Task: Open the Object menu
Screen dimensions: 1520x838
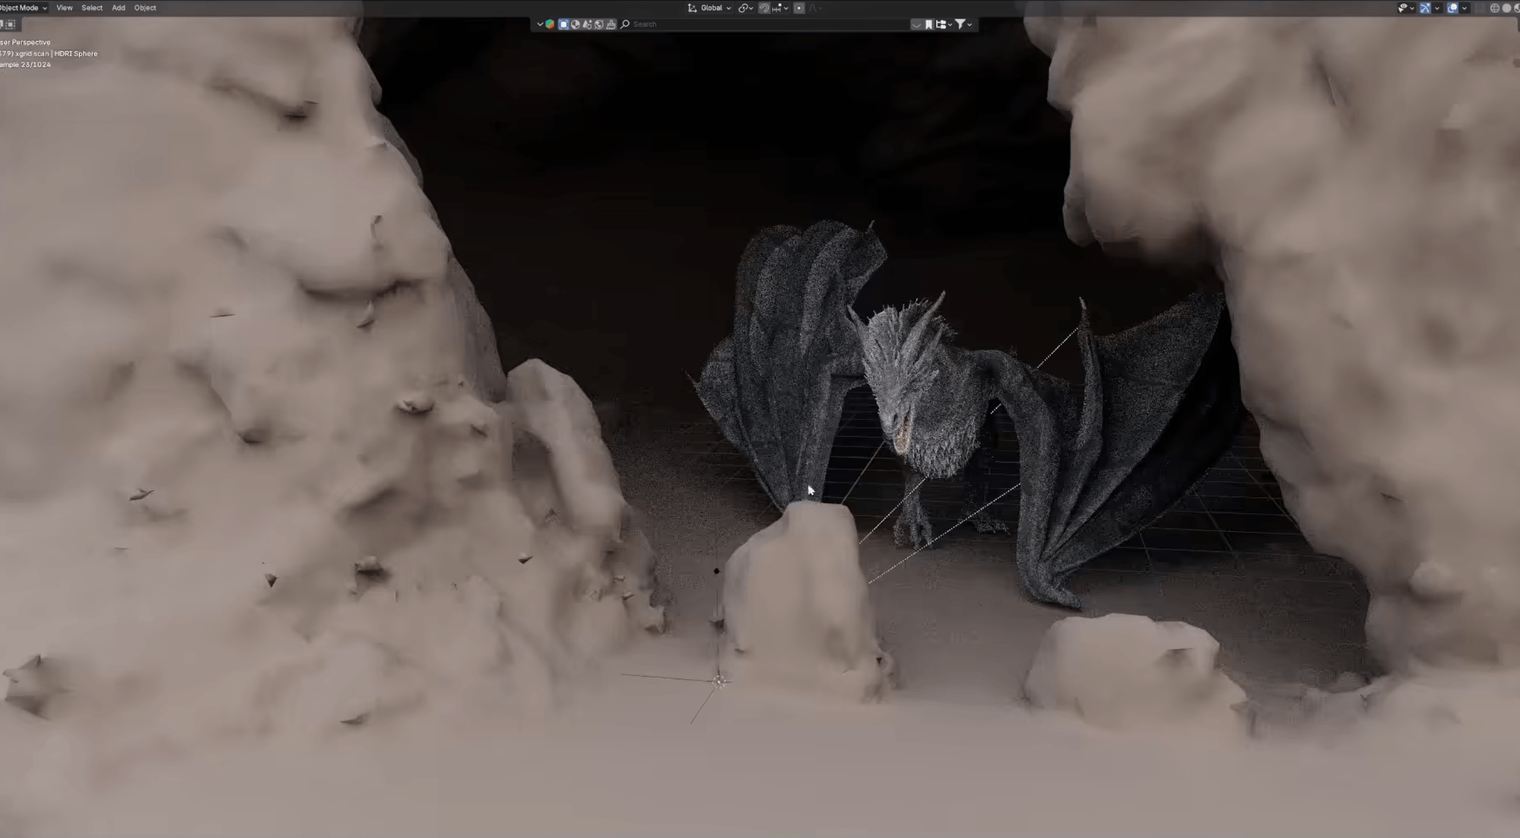Action: (x=145, y=8)
